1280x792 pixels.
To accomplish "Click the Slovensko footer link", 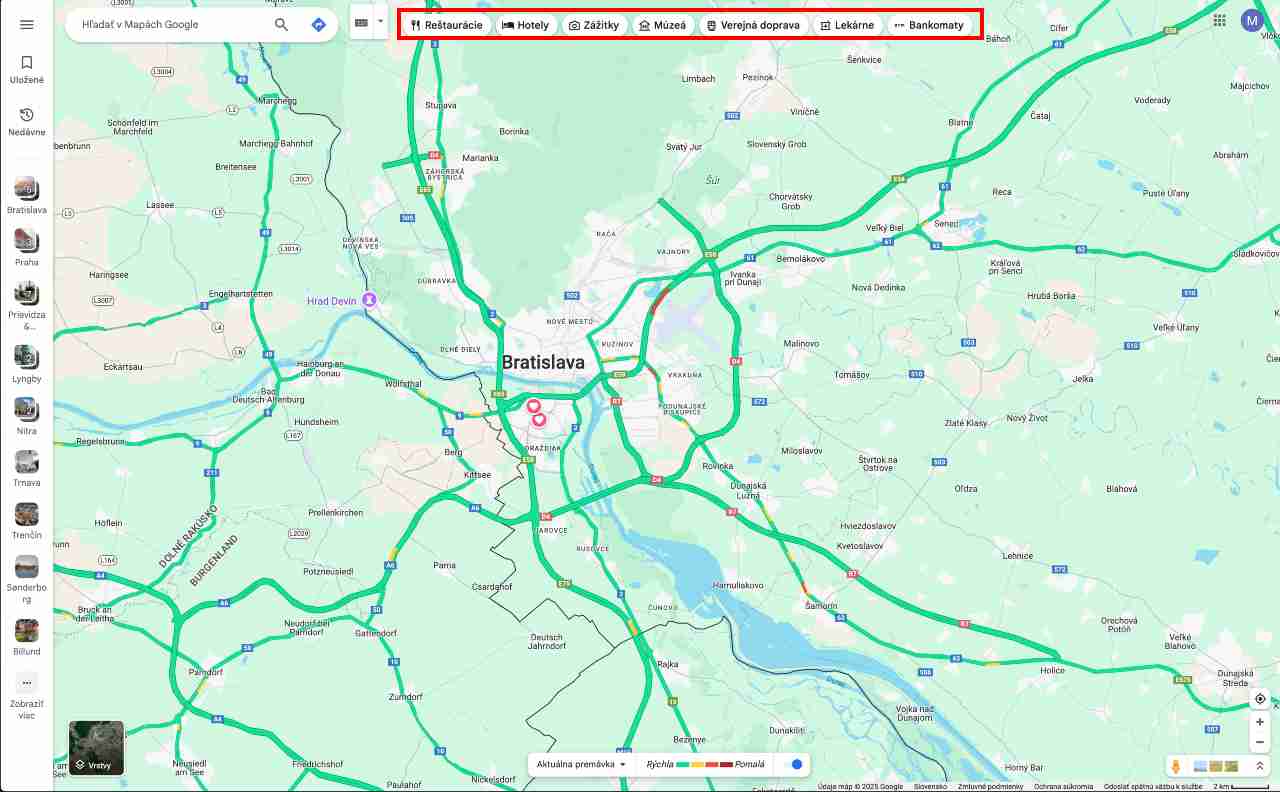I will 930,786.
